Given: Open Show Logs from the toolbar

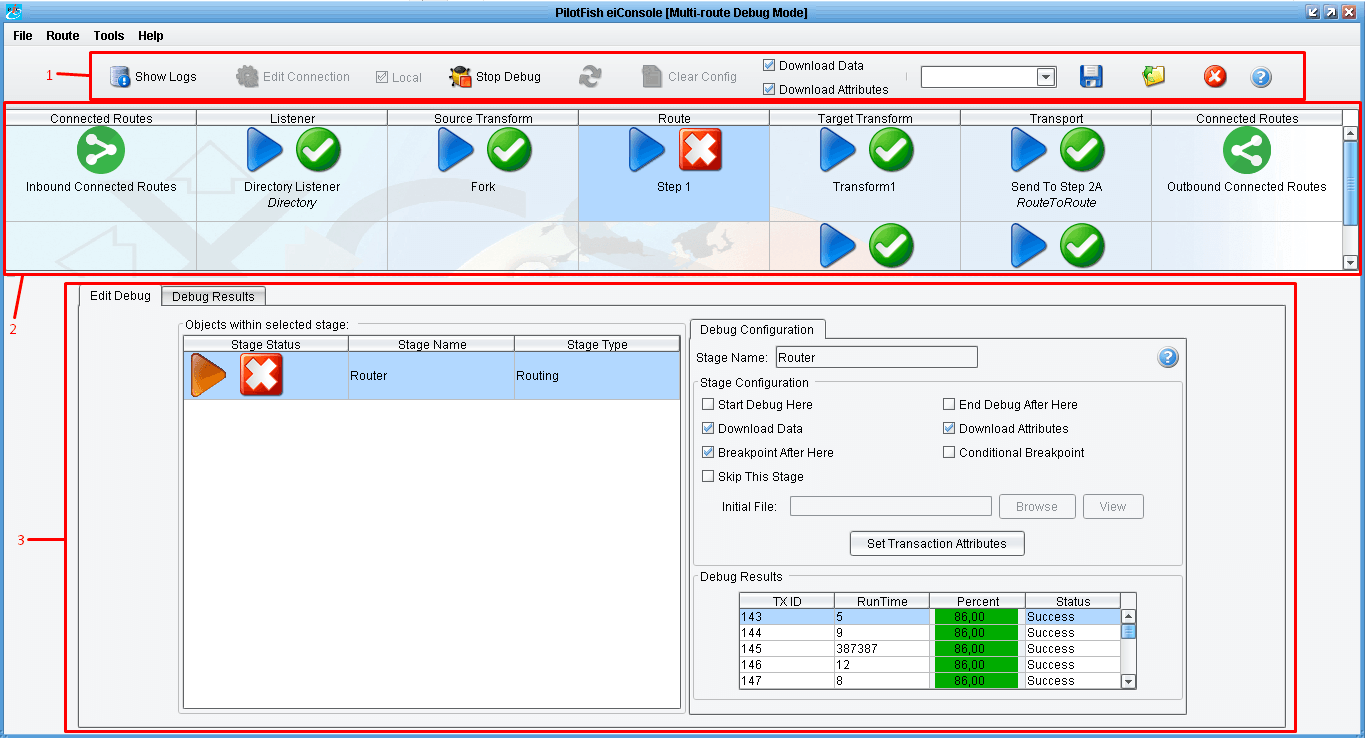Looking at the screenshot, I should [153, 77].
